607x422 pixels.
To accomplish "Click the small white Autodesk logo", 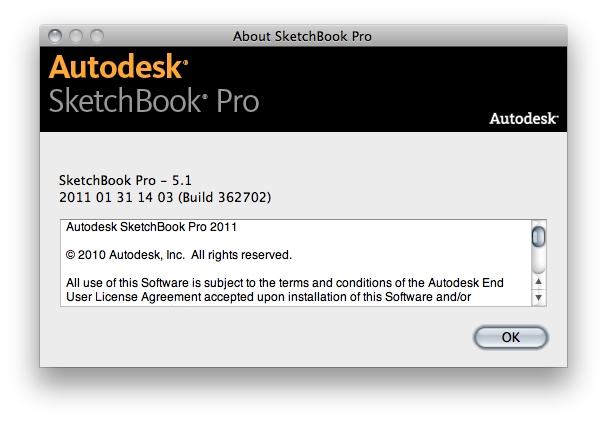I will pyautogui.click(x=523, y=118).
